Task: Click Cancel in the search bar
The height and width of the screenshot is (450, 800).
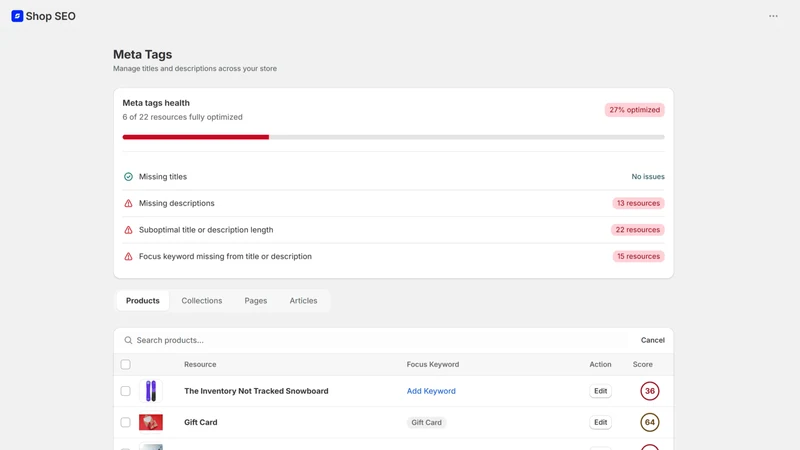Action: tap(653, 340)
